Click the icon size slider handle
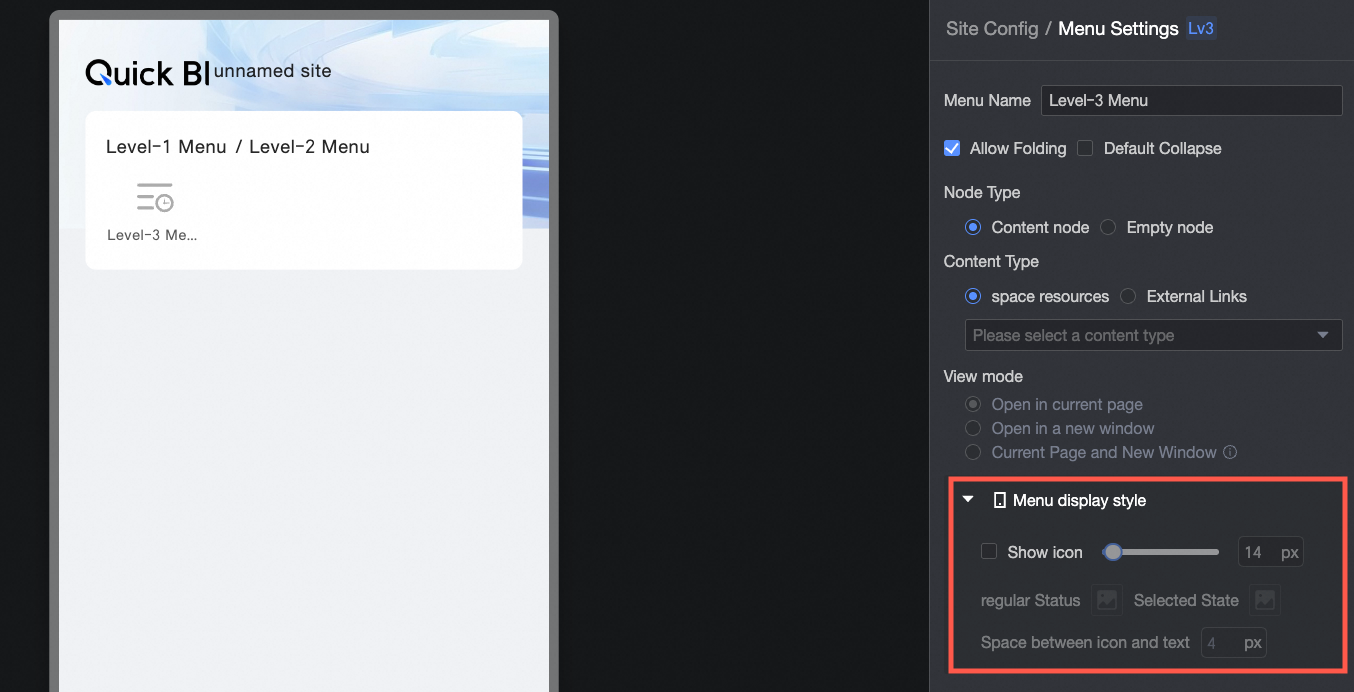 click(x=1112, y=551)
